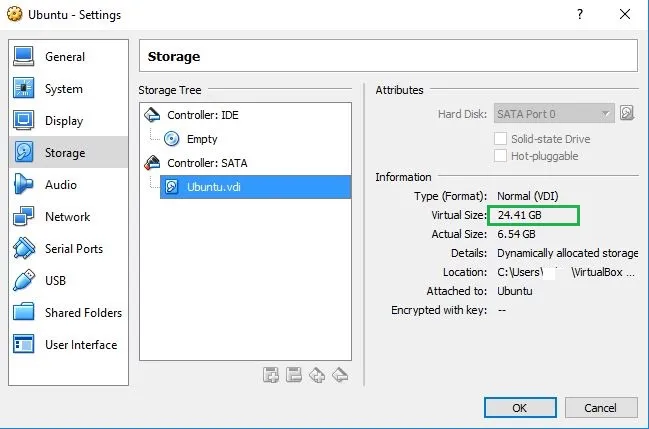Open the Hard Disk SATA Port dropdown
Screen dimensions: 649x429
pyautogui.click(x=554, y=113)
